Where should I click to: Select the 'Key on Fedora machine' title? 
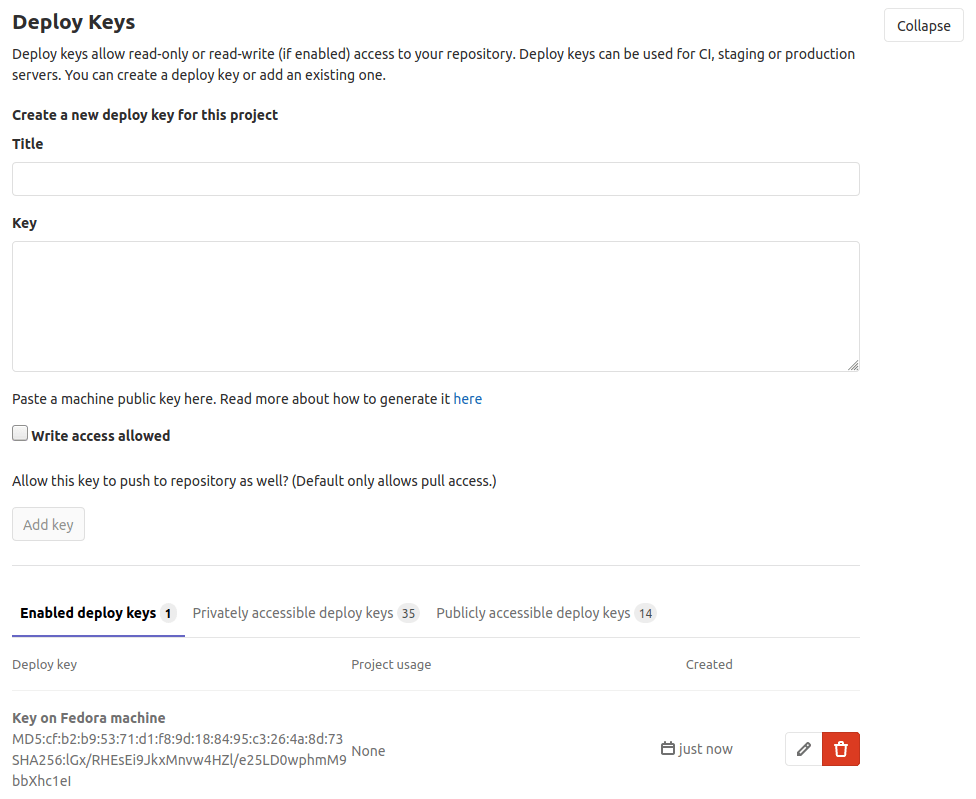pyautogui.click(x=89, y=717)
